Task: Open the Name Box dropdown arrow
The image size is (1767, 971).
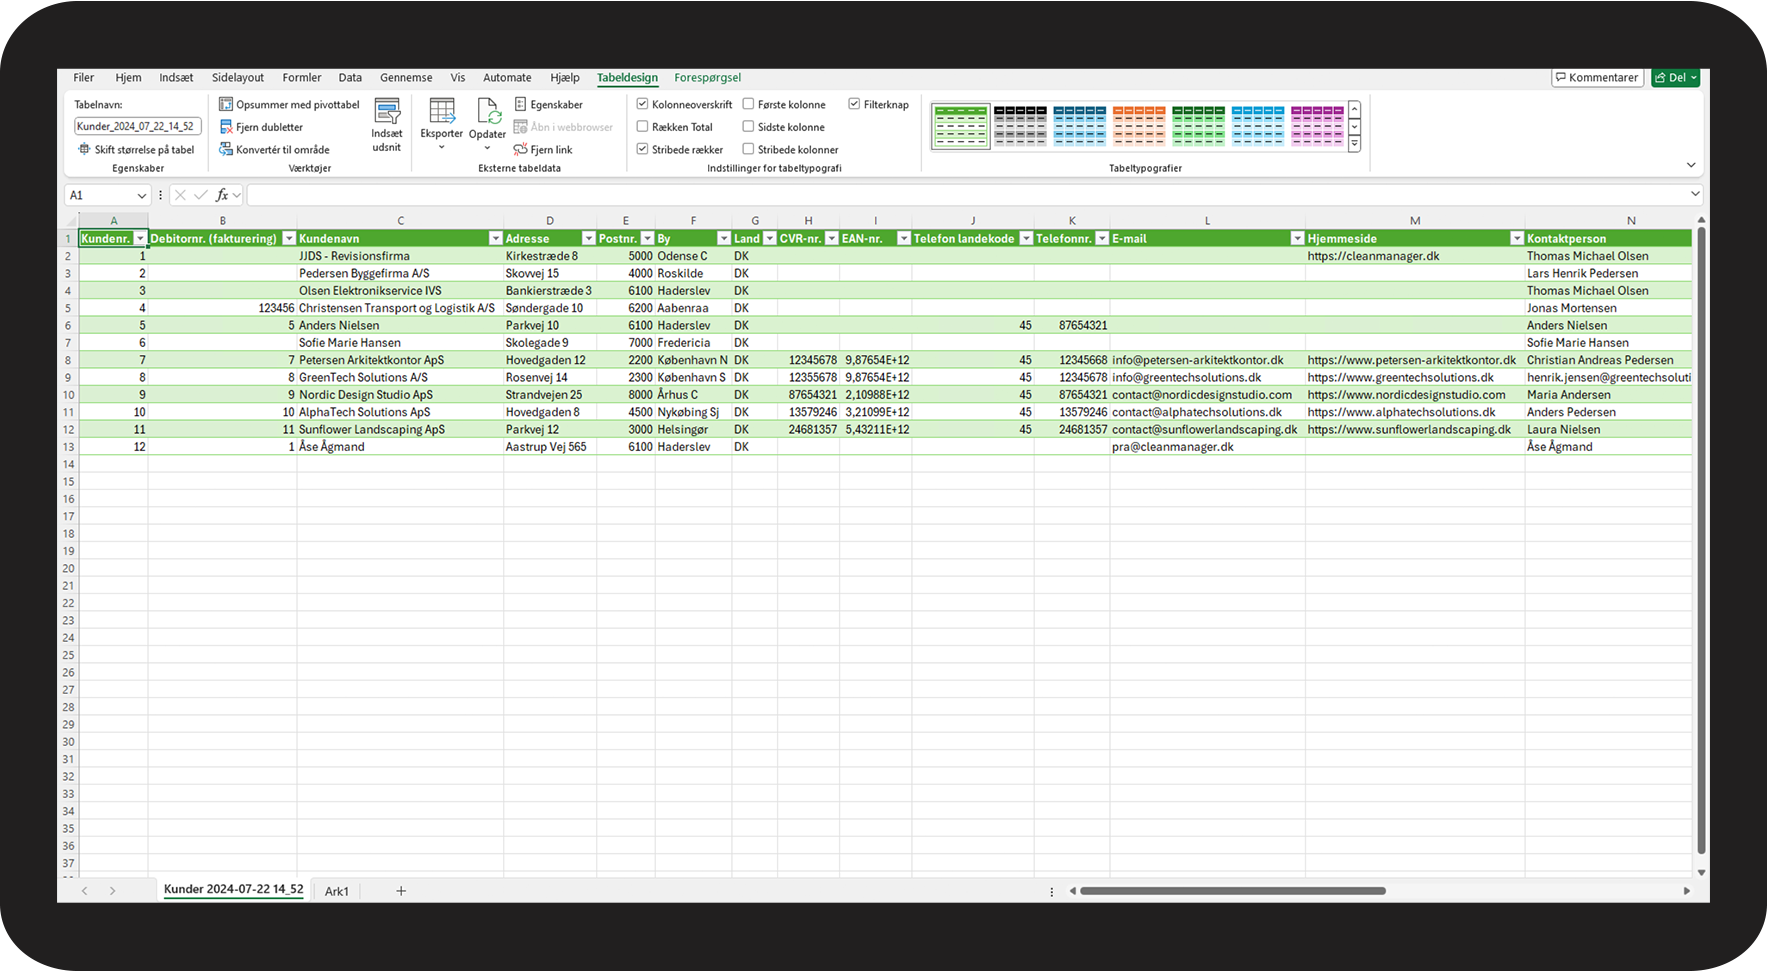Action: click(141, 195)
